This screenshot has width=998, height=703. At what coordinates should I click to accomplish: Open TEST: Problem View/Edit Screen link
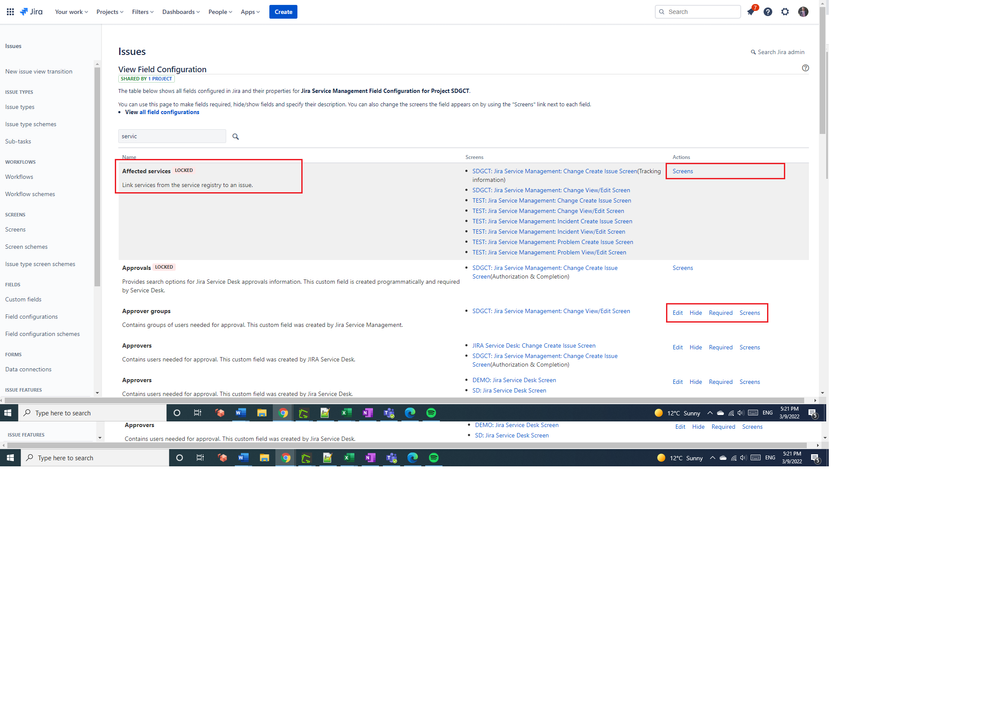pos(549,253)
